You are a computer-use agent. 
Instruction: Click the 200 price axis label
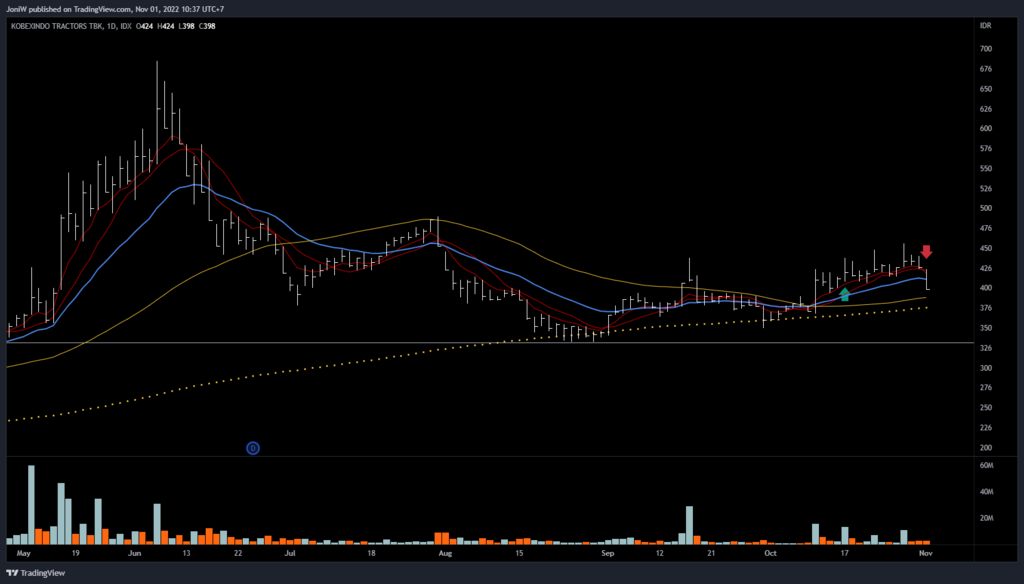(x=986, y=448)
